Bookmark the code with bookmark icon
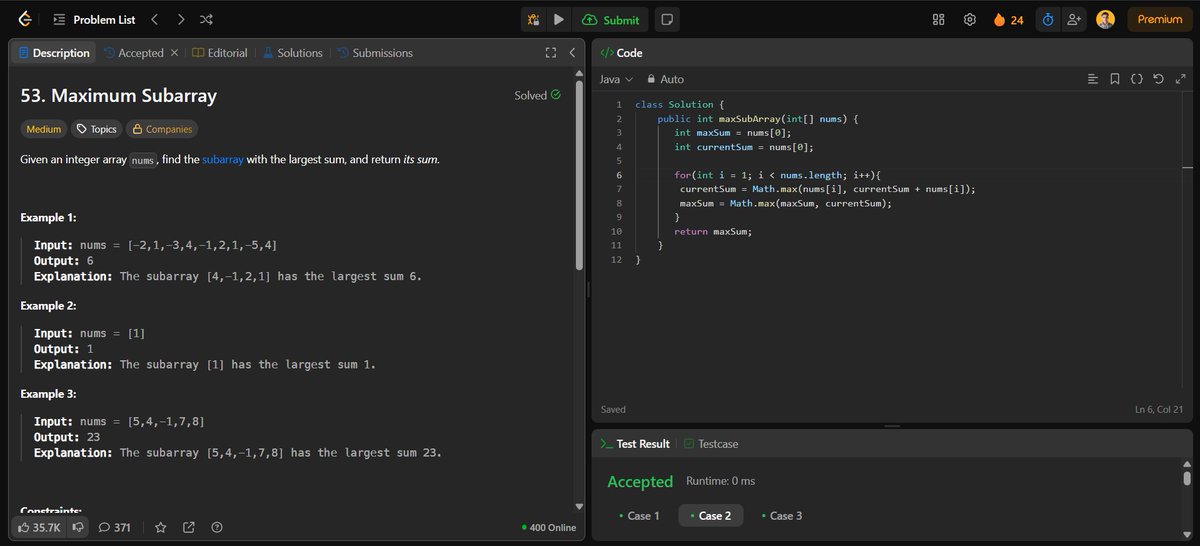This screenshot has width=1200, height=546. click(x=1114, y=79)
